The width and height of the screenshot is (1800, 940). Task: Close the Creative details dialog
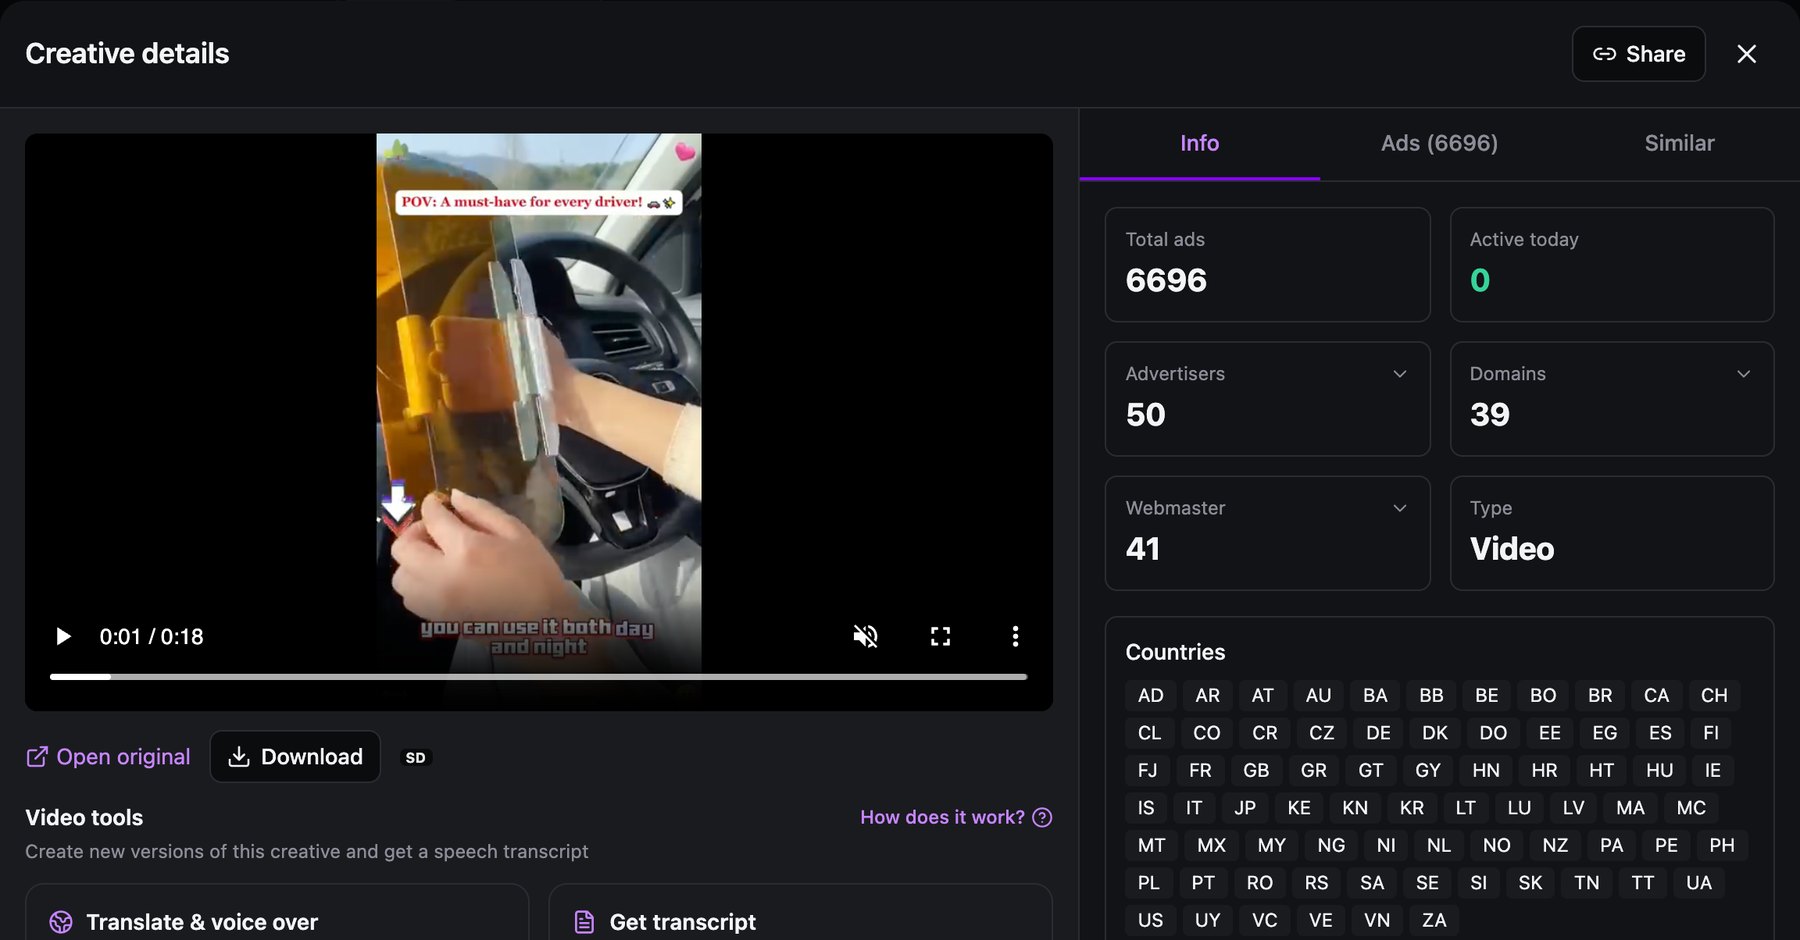1747,54
